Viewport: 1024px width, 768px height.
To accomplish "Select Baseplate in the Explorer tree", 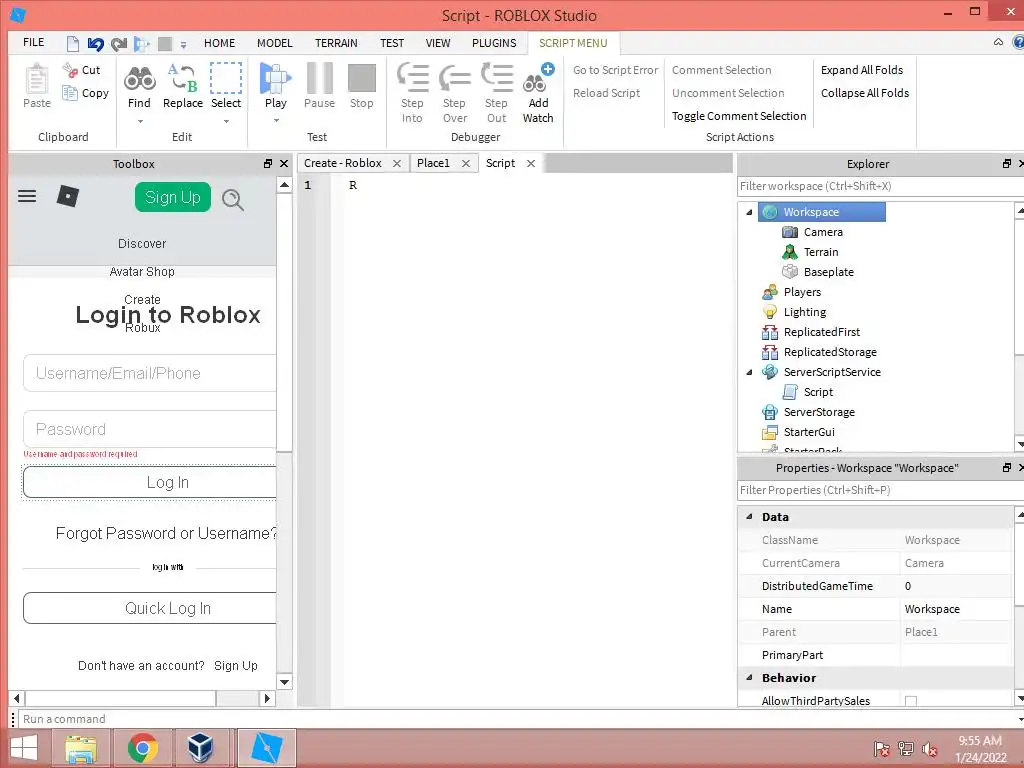I will click(828, 272).
